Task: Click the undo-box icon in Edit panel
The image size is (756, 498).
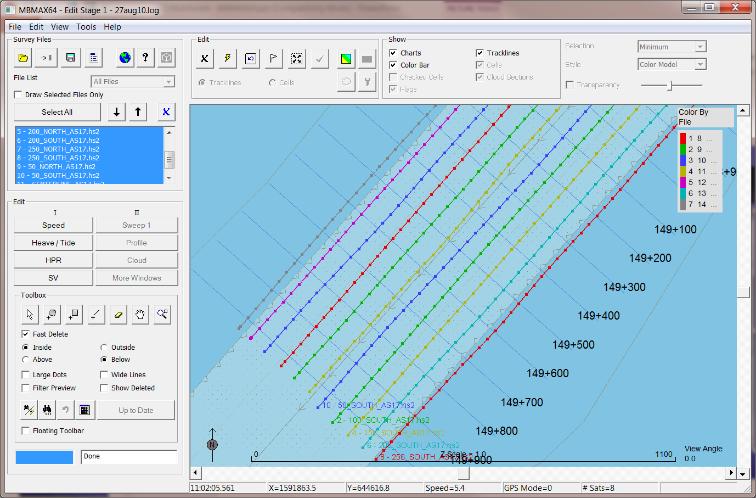Action: [x=250, y=59]
